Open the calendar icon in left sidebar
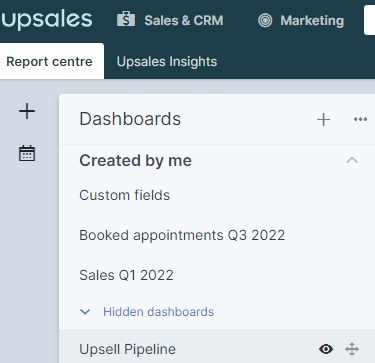This screenshot has width=375, height=363. pyautogui.click(x=27, y=153)
